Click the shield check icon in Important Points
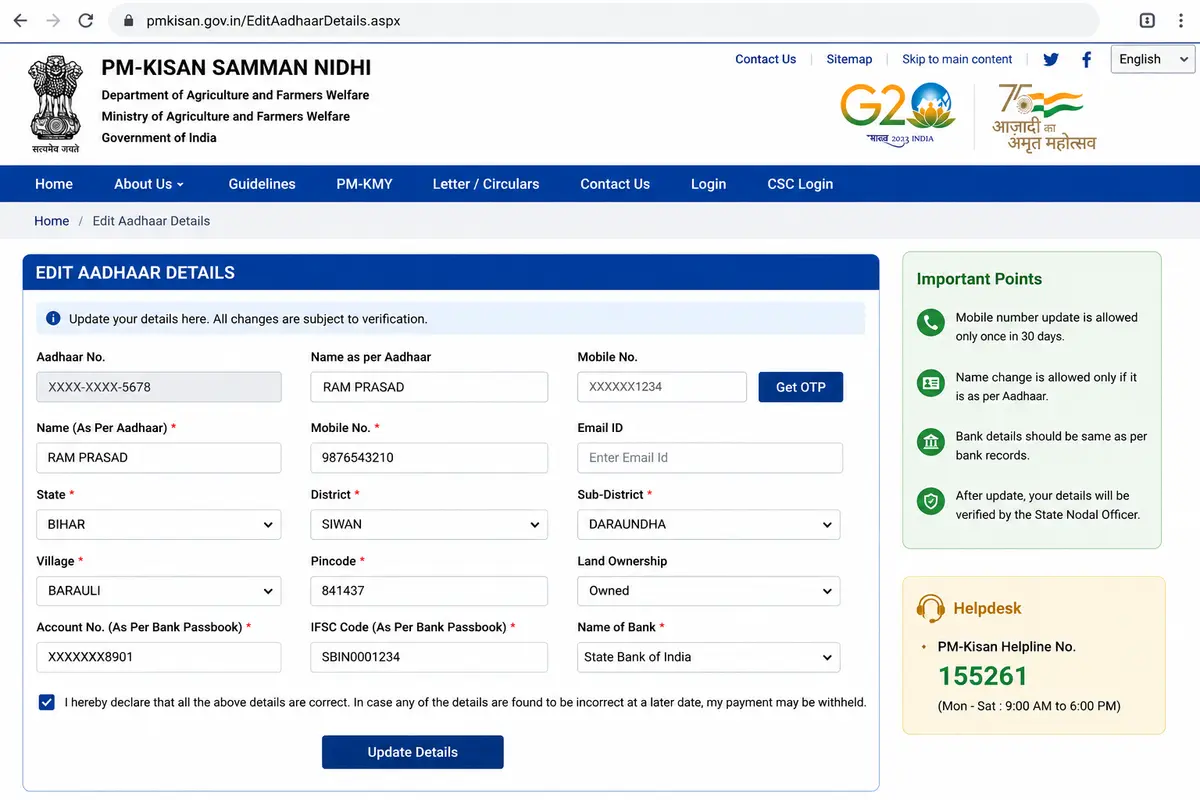Image resolution: width=1200 pixels, height=800 pixels. click(931, 502)
